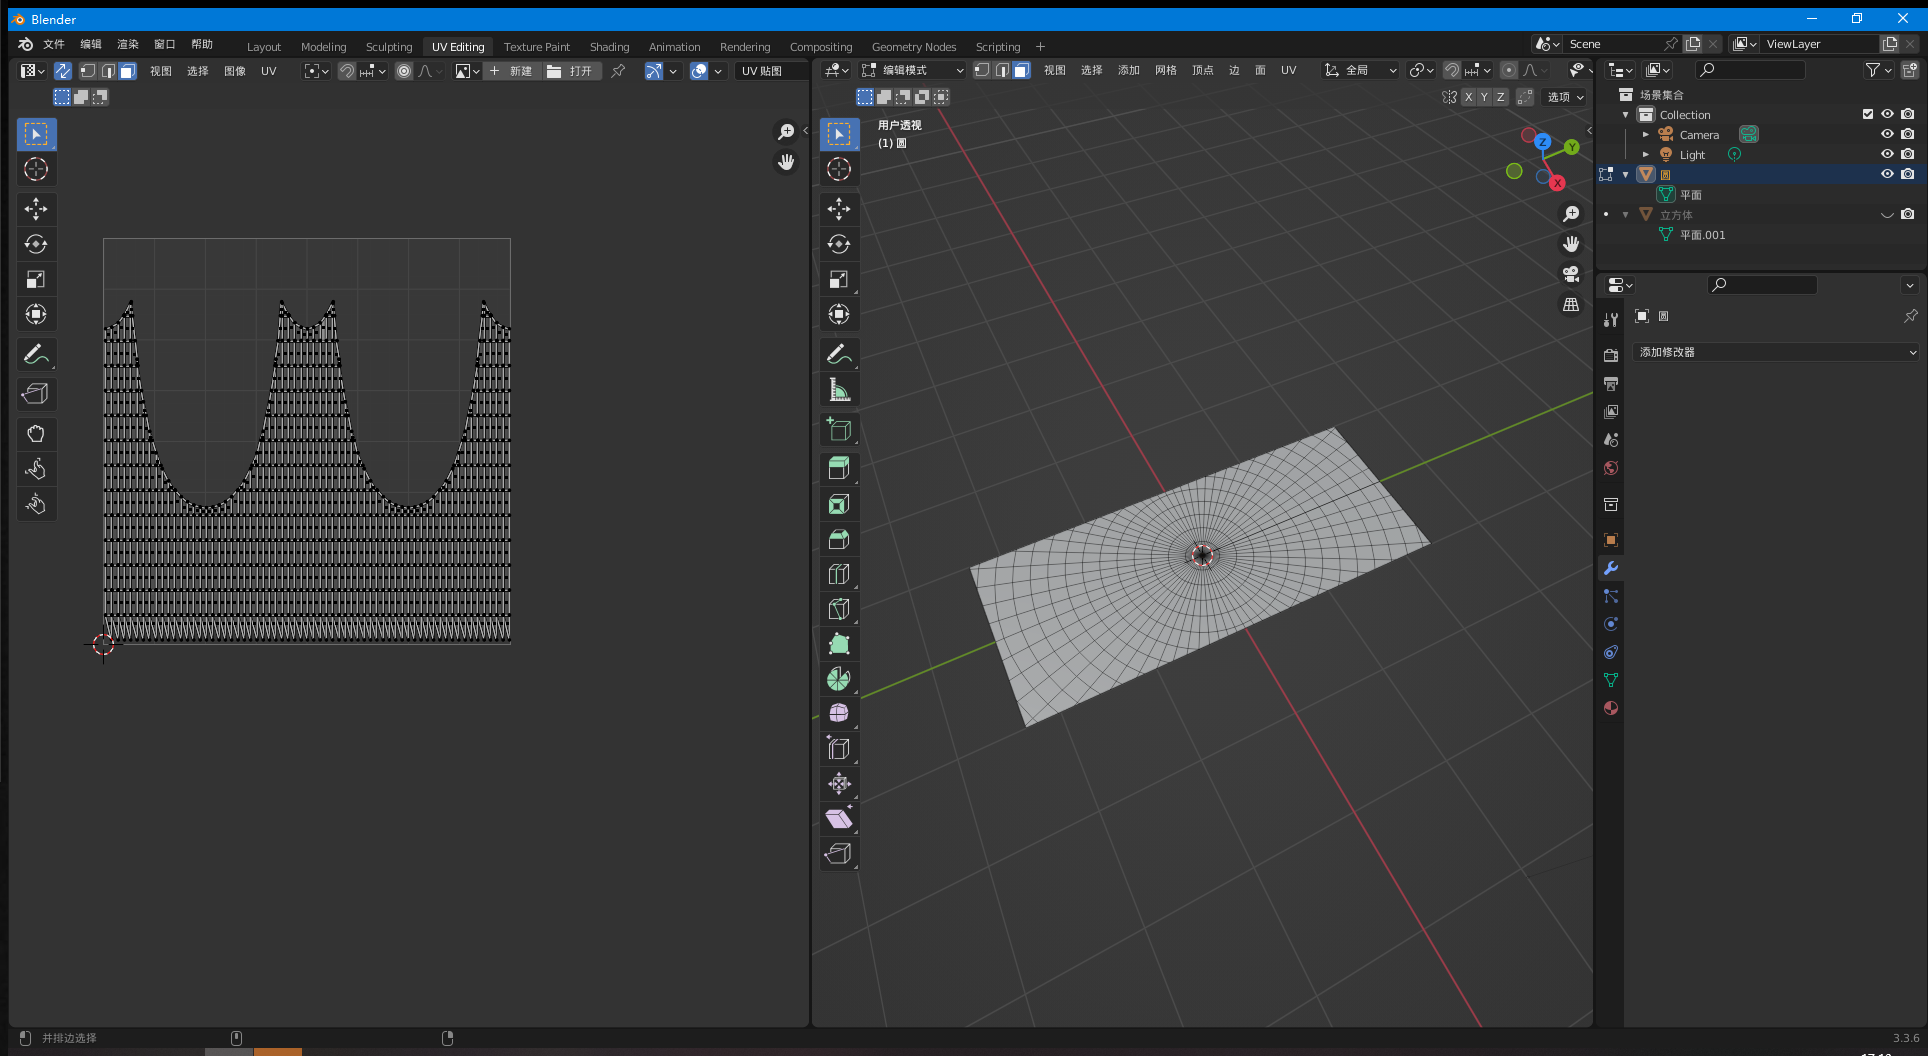Enable face select mode in 3D viewport

[x=1021, y=70]
